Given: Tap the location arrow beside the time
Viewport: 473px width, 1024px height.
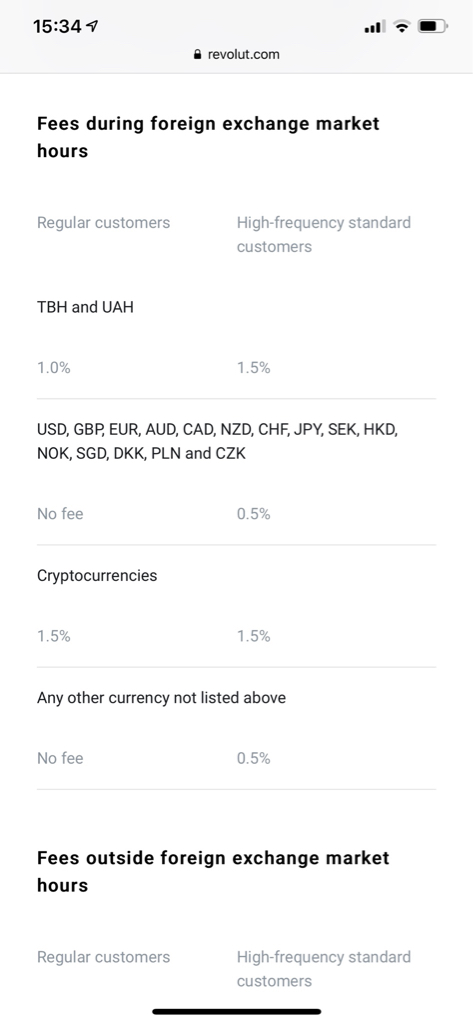Looking at the screenshot, I should click(92, 26).
